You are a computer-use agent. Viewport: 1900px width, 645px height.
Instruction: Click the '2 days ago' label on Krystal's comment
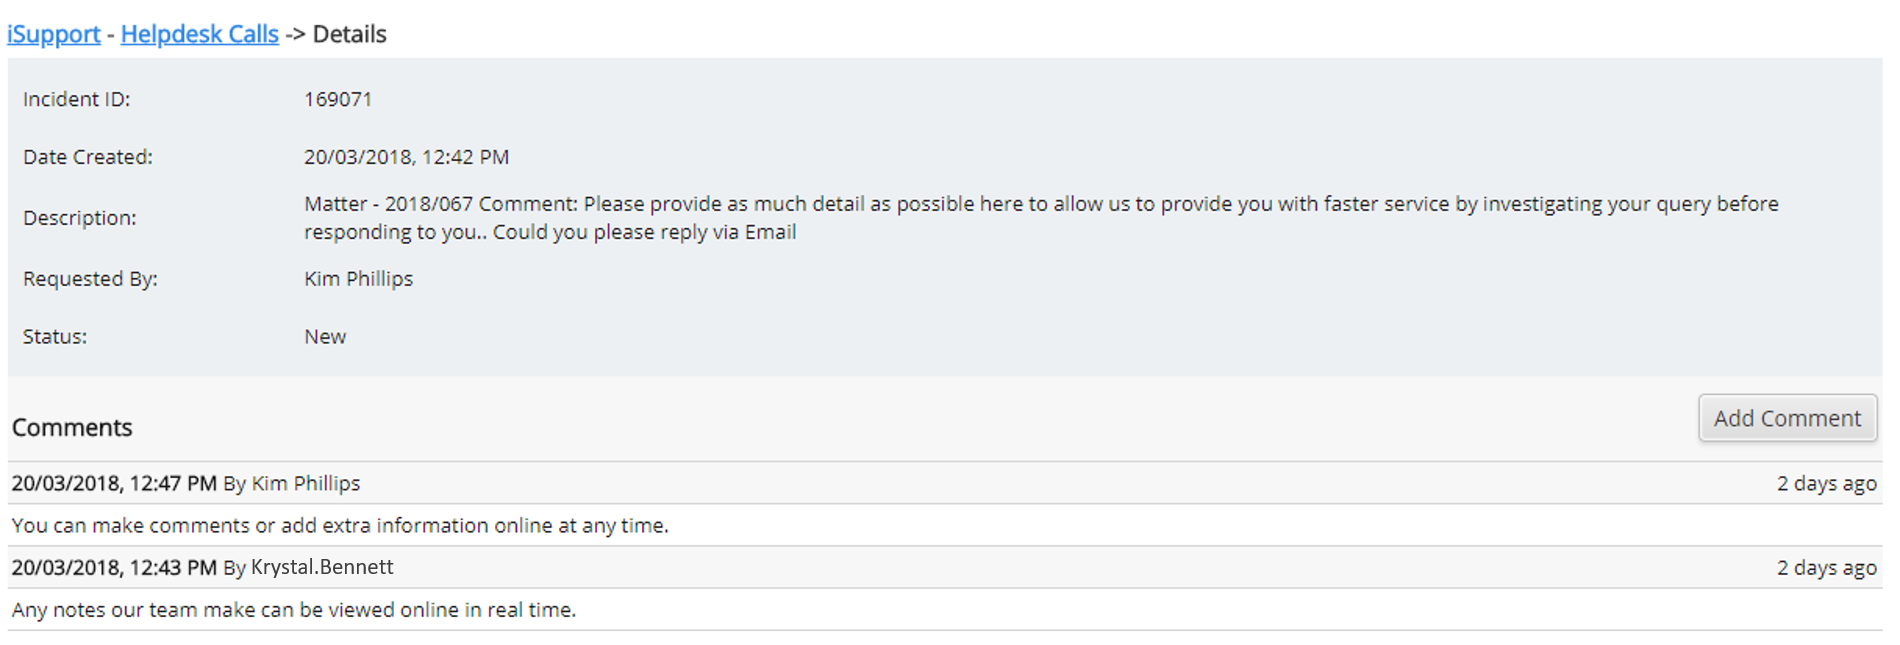click(1826, 568)
